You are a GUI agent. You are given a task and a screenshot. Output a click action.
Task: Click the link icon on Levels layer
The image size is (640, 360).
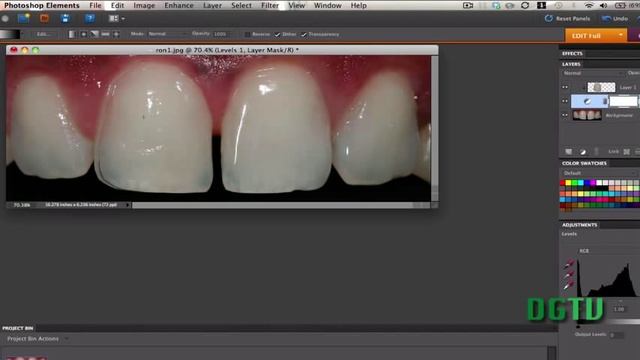click(x=605, y=101)
